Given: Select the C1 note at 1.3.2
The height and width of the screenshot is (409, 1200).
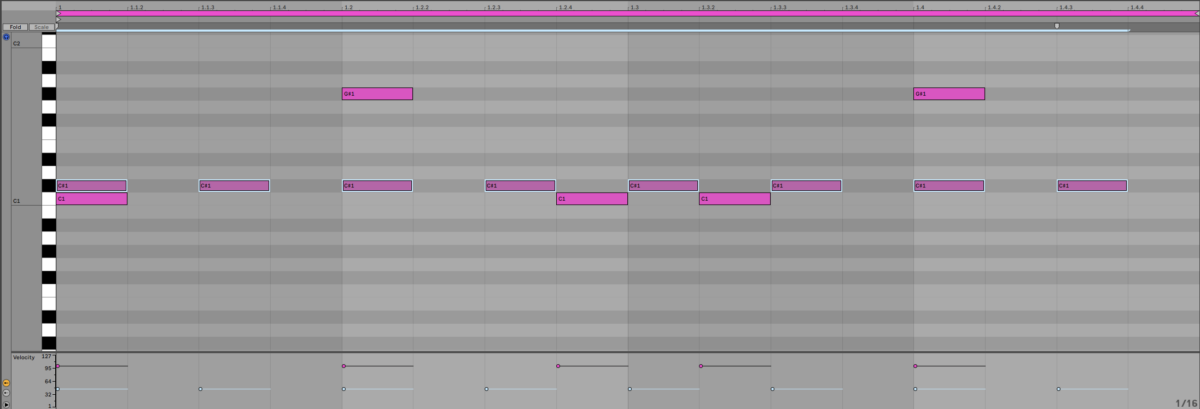Looking at the screenshot, I should [735, 199].
